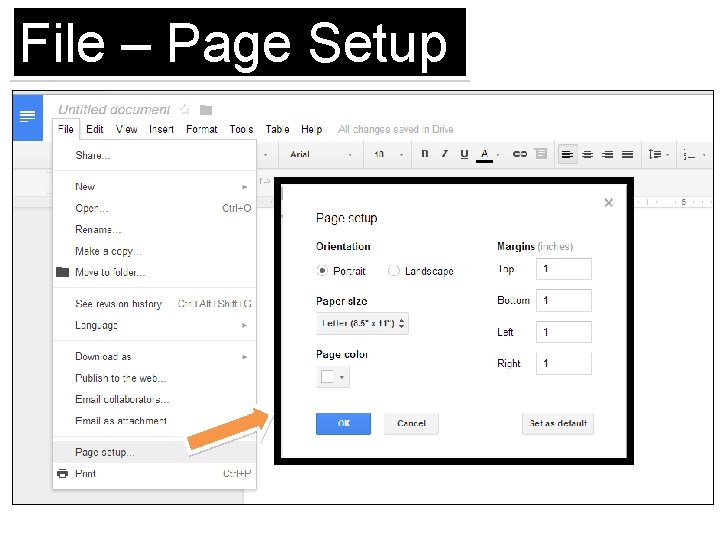
Task: Choose Email as attachment
Action: 155,421
